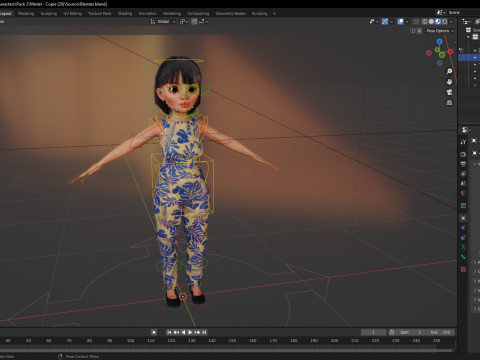Switch to wireframe viewport shading

425,21
